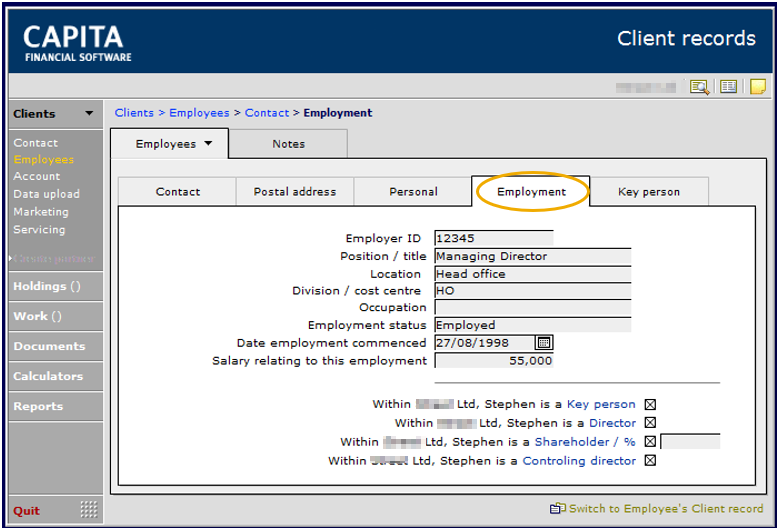Click the grid dots icon beside Quit
Image resolution: width=780 pixels, height=532 pixels.
[89, 509]
